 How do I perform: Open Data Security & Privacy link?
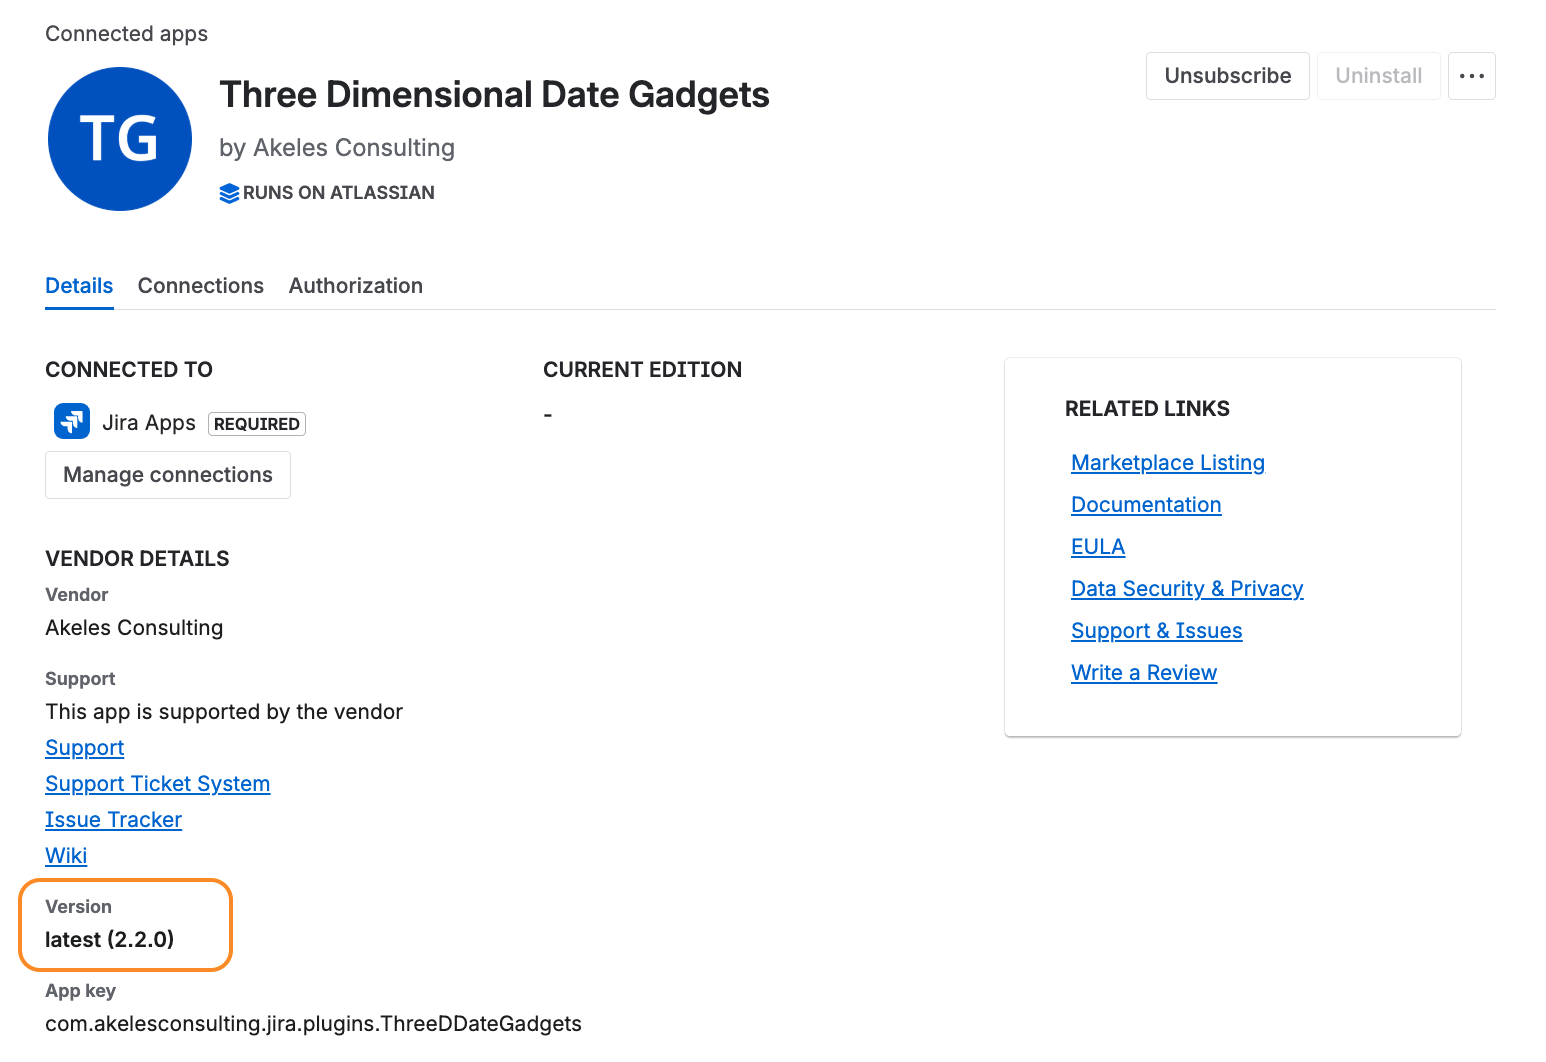pyautogui.click(x=1187, y=589)
